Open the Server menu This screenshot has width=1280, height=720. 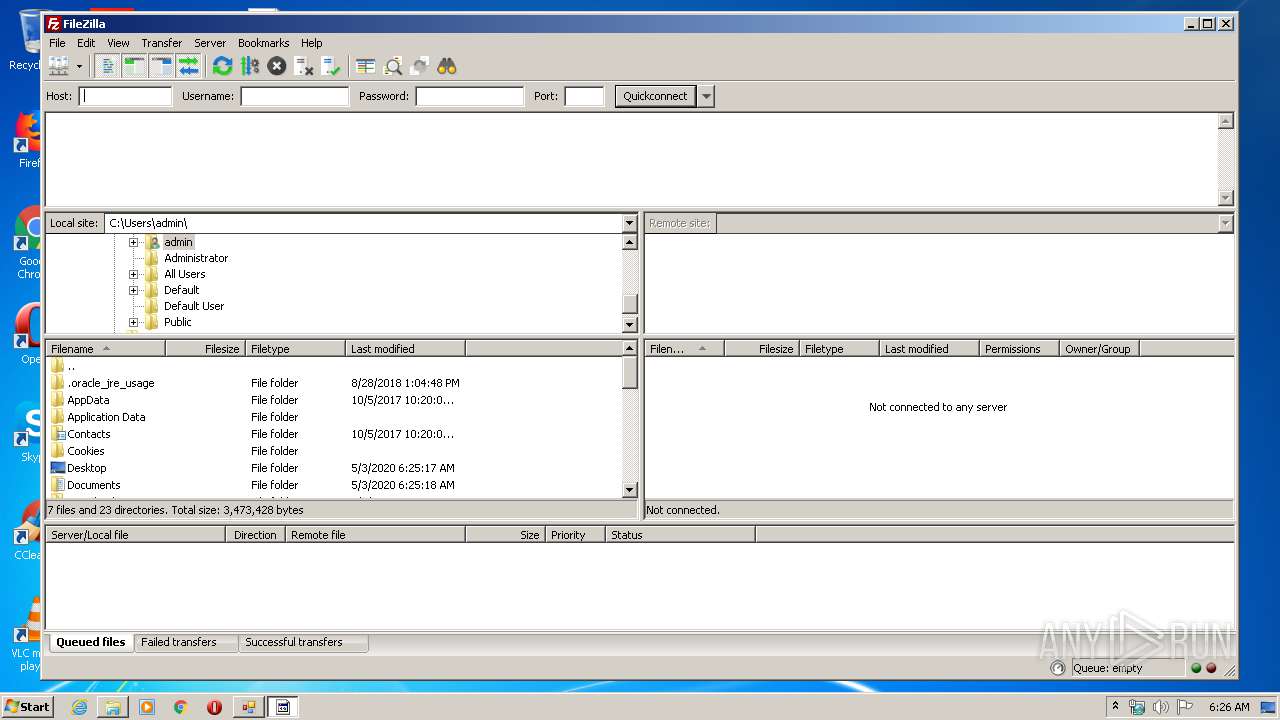[x=210, y=43]
